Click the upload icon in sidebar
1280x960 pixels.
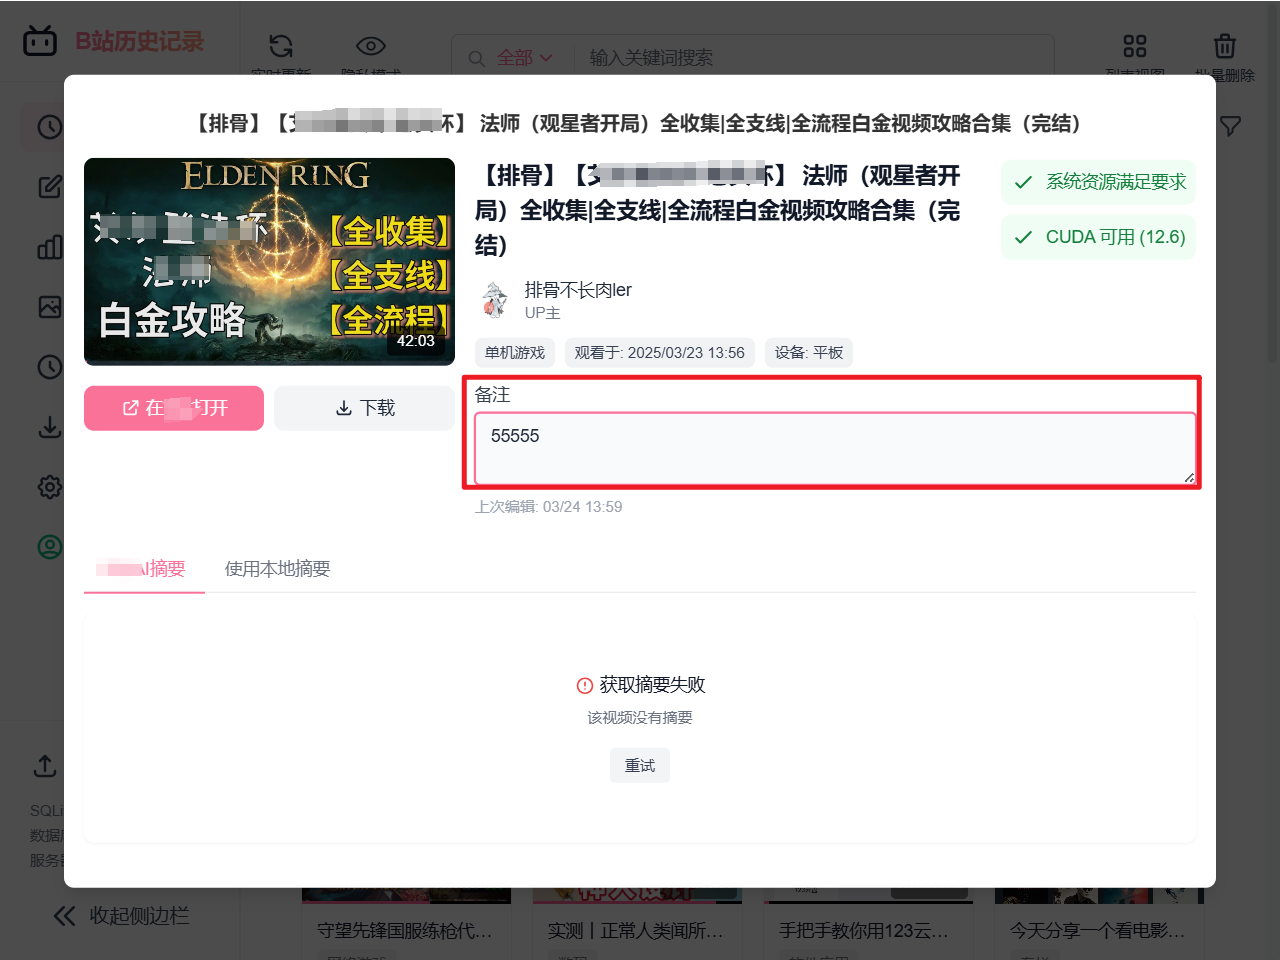[45, 766]
